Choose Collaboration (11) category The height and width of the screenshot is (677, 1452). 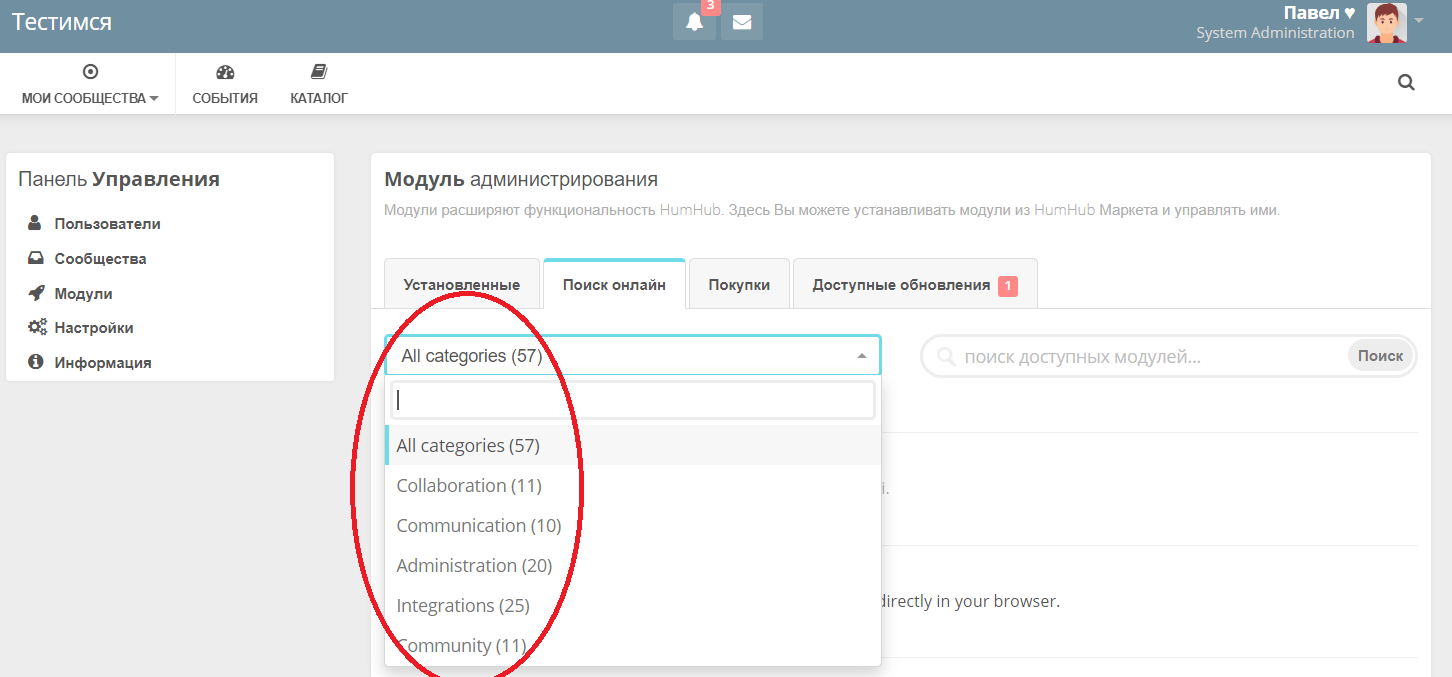pos(633,485)
